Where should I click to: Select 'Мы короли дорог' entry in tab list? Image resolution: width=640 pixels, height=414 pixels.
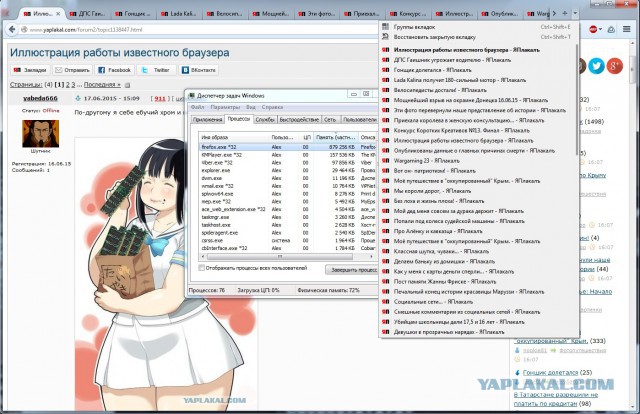coord(478,191)
